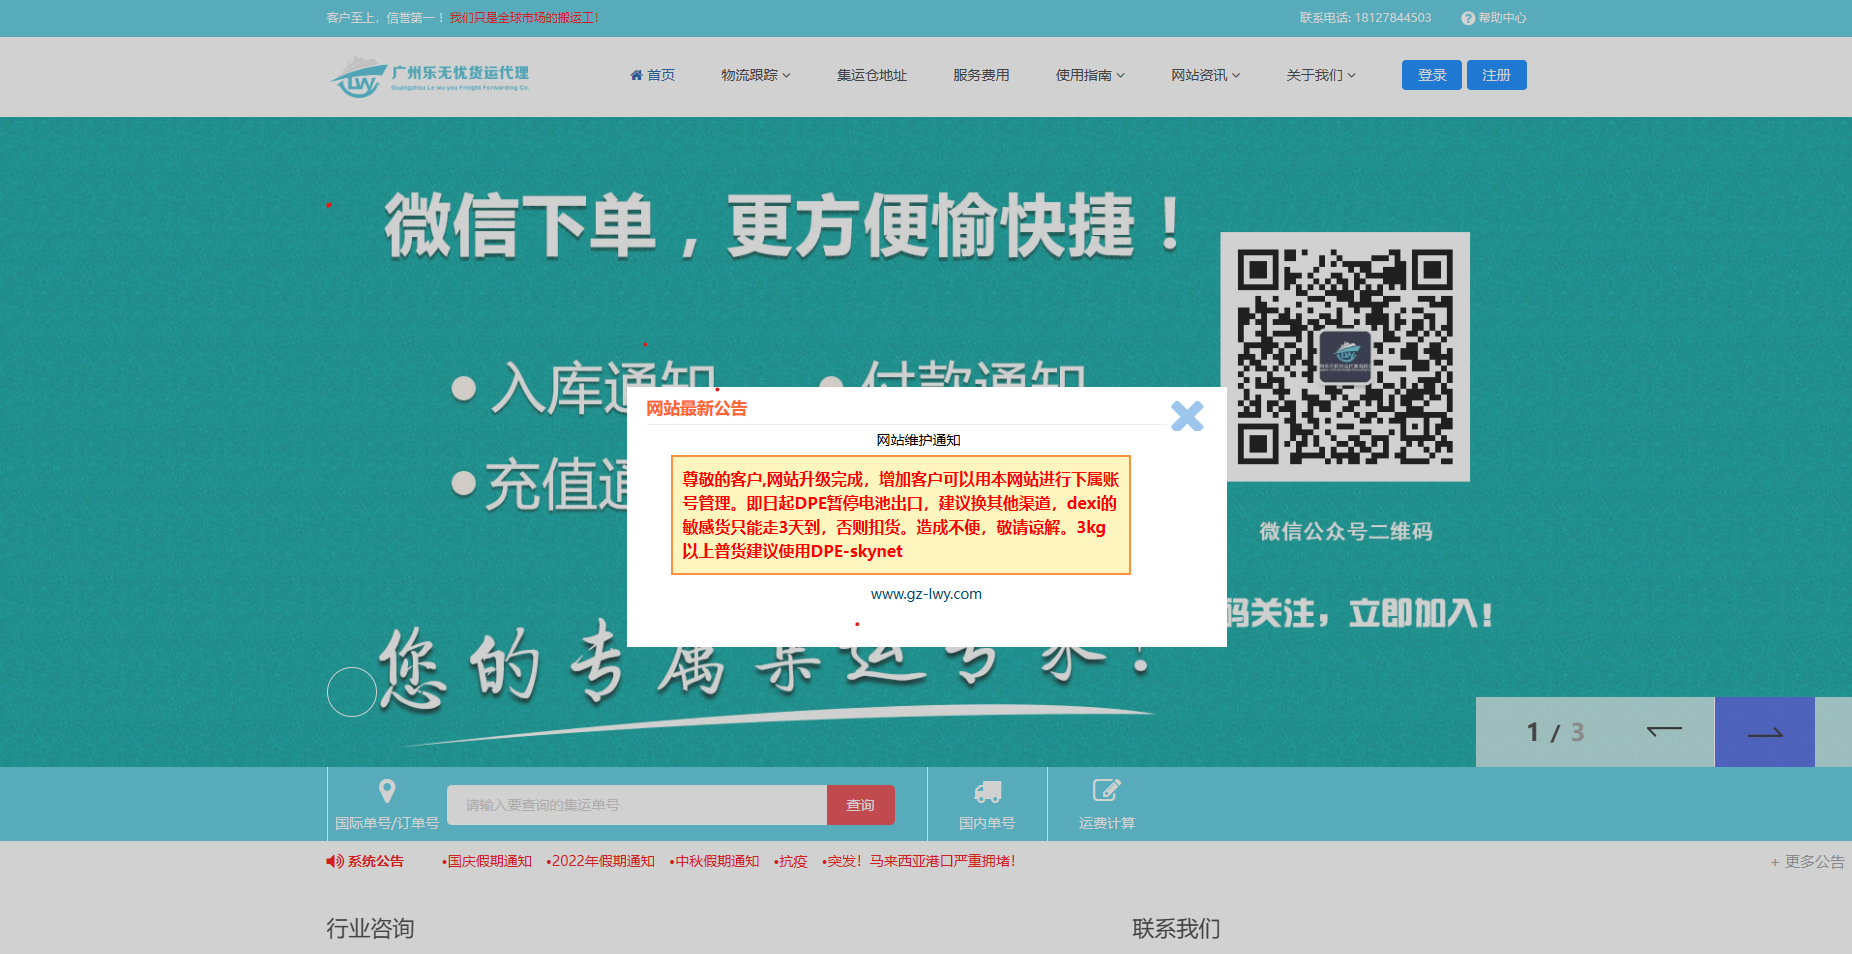Click the 行业咨询 section heading
This screenshot has height=954, width=1852.
[x=370, y=928]
